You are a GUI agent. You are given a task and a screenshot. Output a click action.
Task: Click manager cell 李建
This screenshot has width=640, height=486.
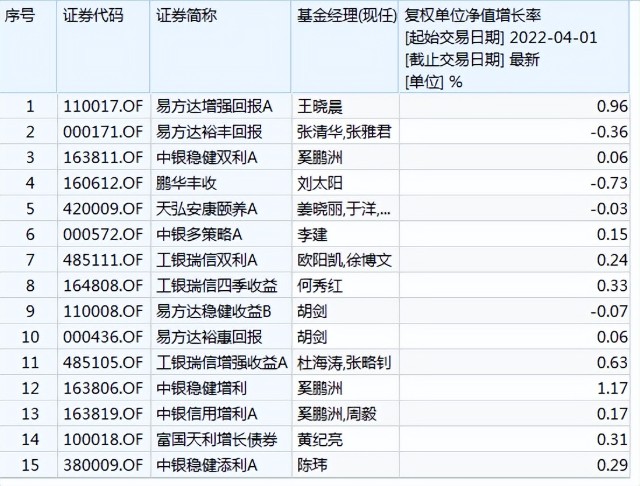click(x=313, y=235)
